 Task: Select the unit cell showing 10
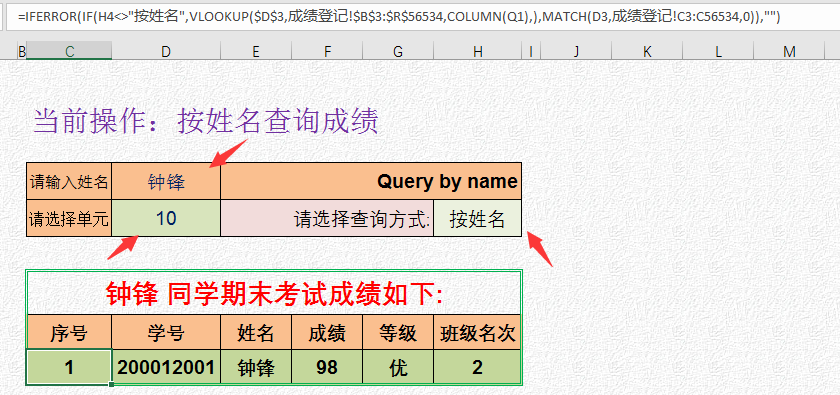(166, 218)
